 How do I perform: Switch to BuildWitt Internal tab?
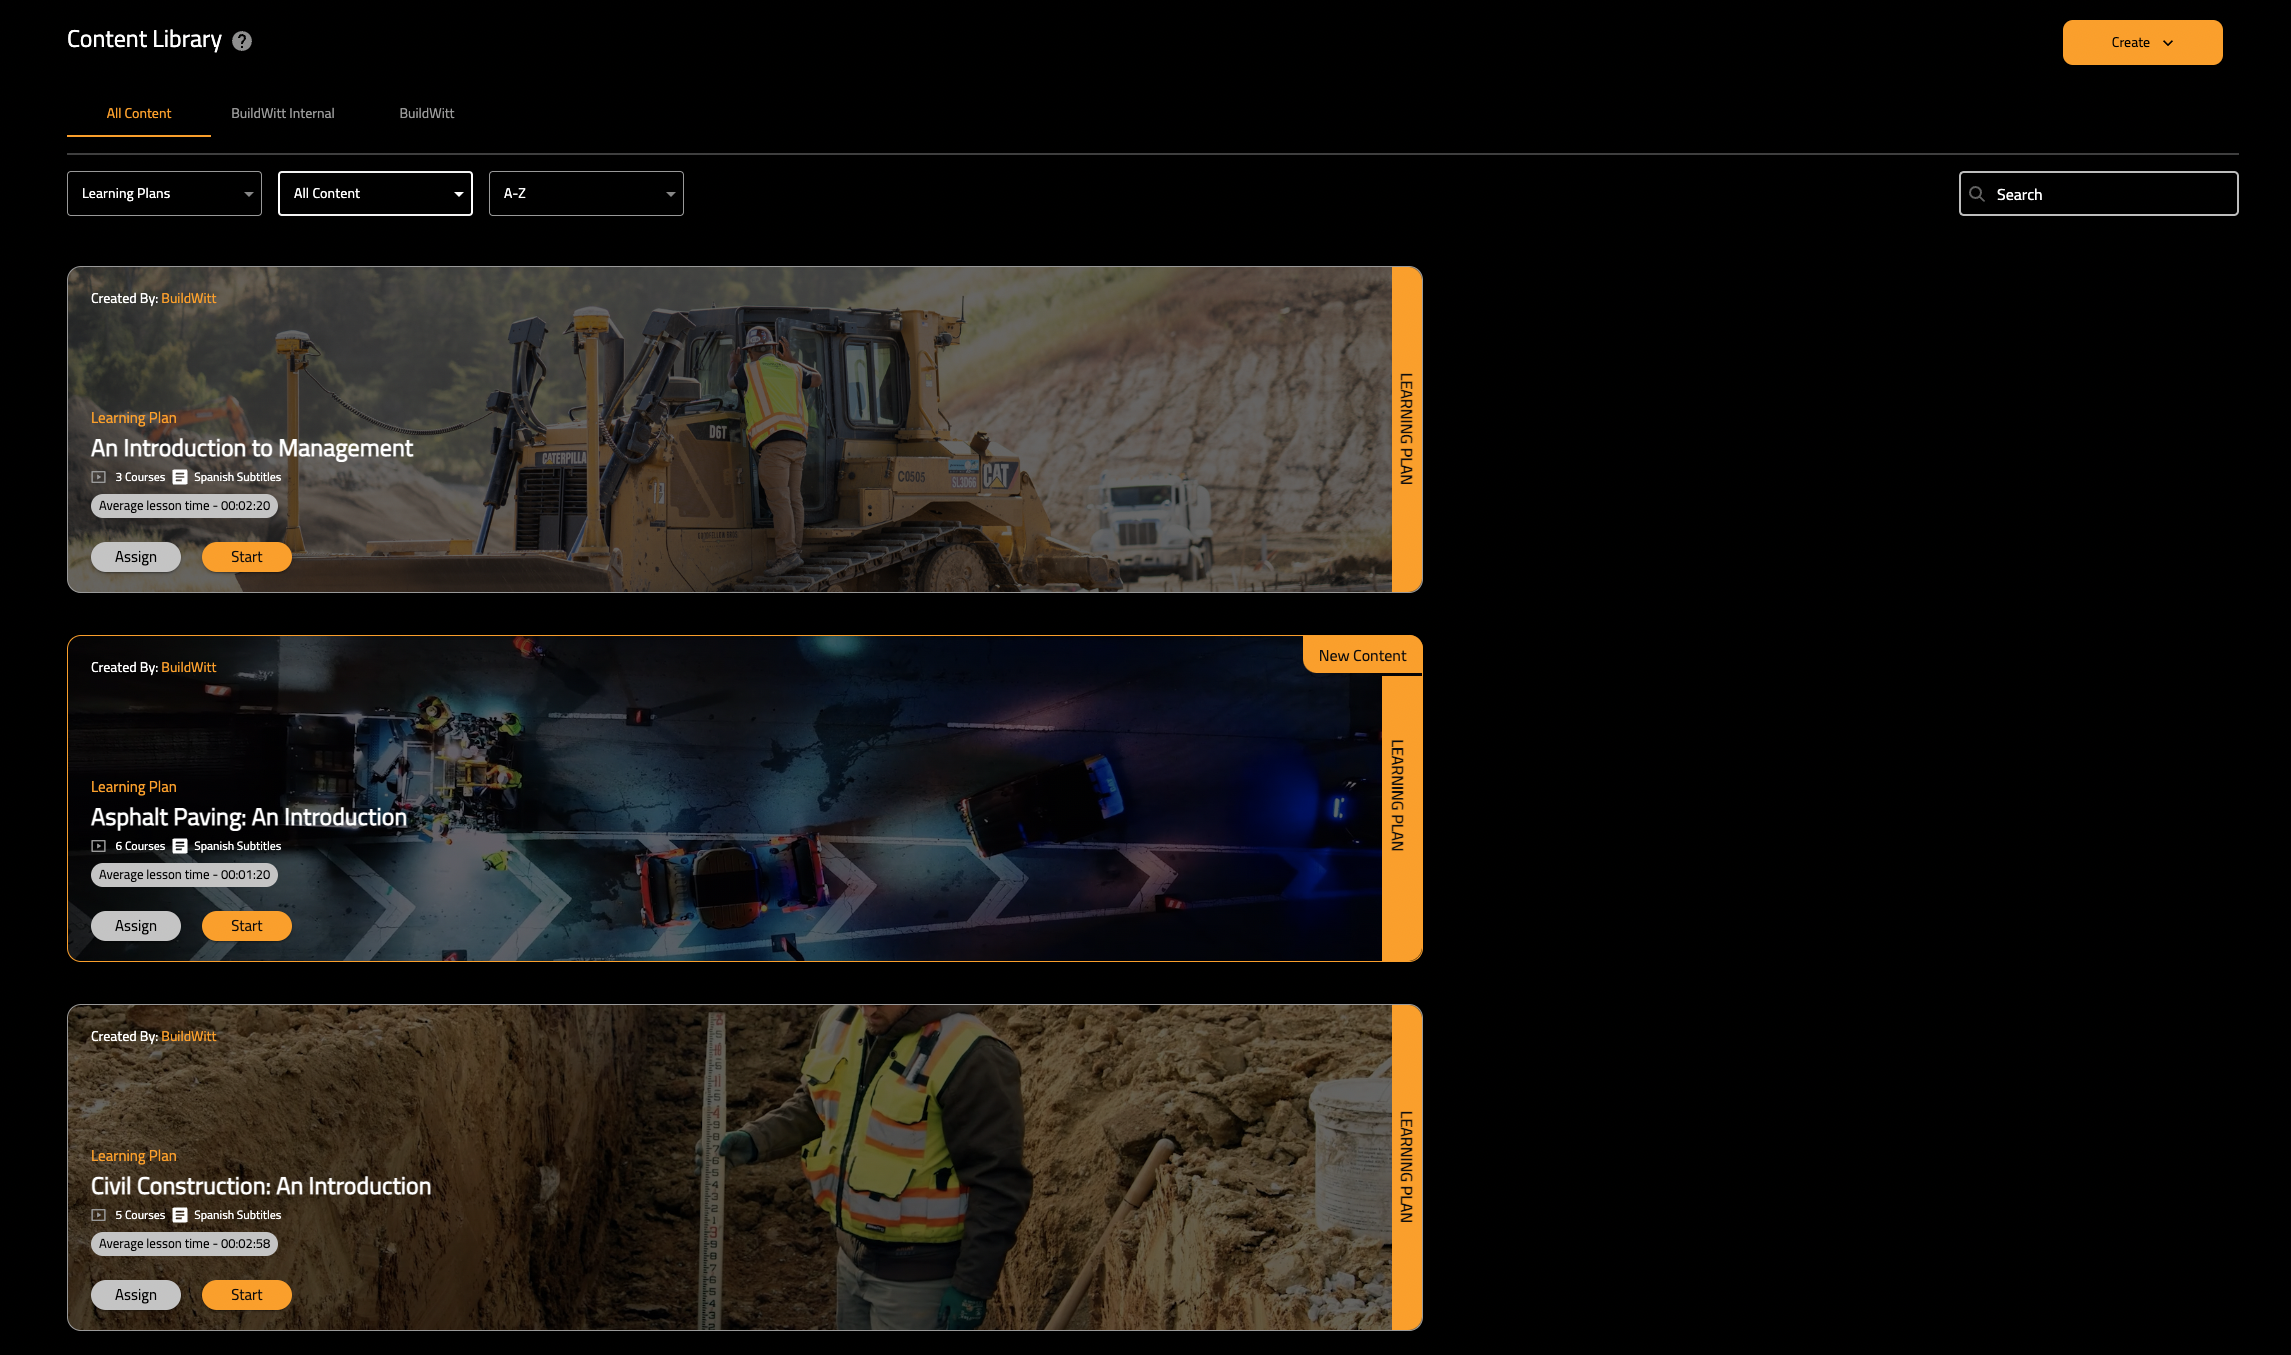[283, 113]
